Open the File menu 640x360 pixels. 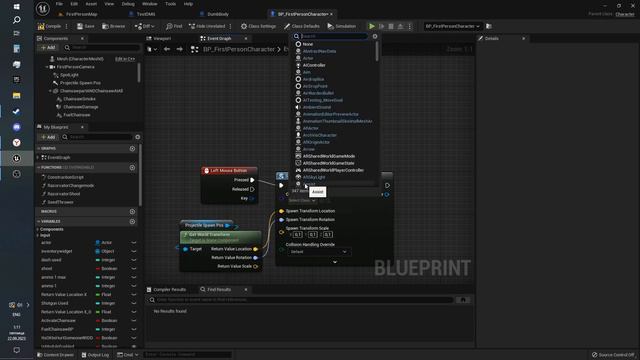[59, 4]
